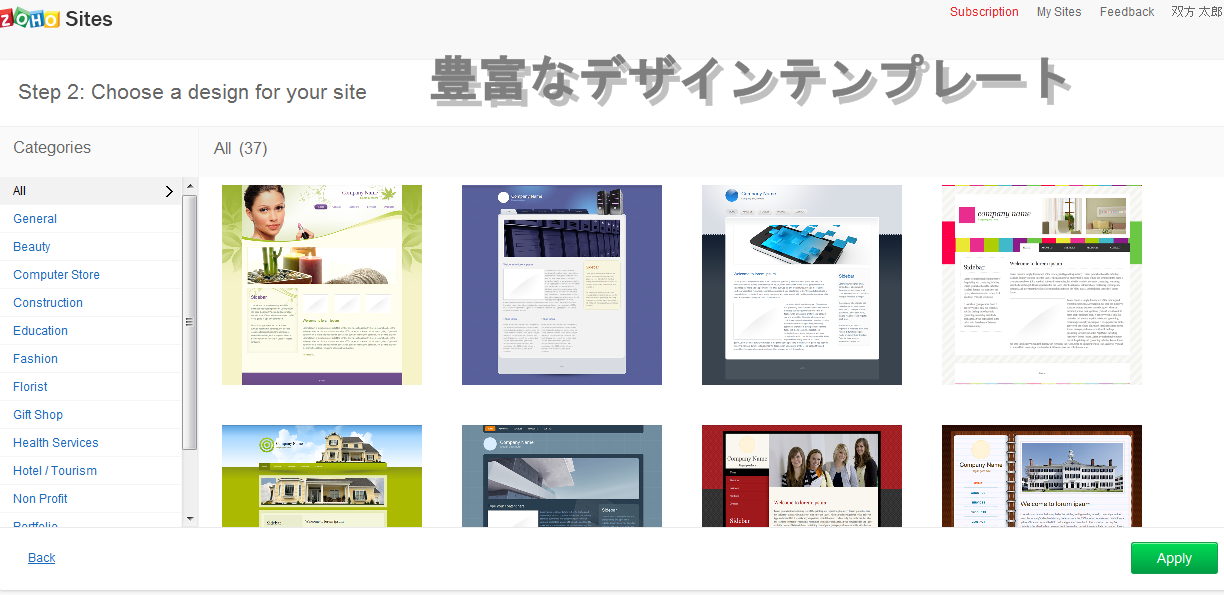Open the Feedback link
1224x595 pixels.
(x=1127, y=12)
